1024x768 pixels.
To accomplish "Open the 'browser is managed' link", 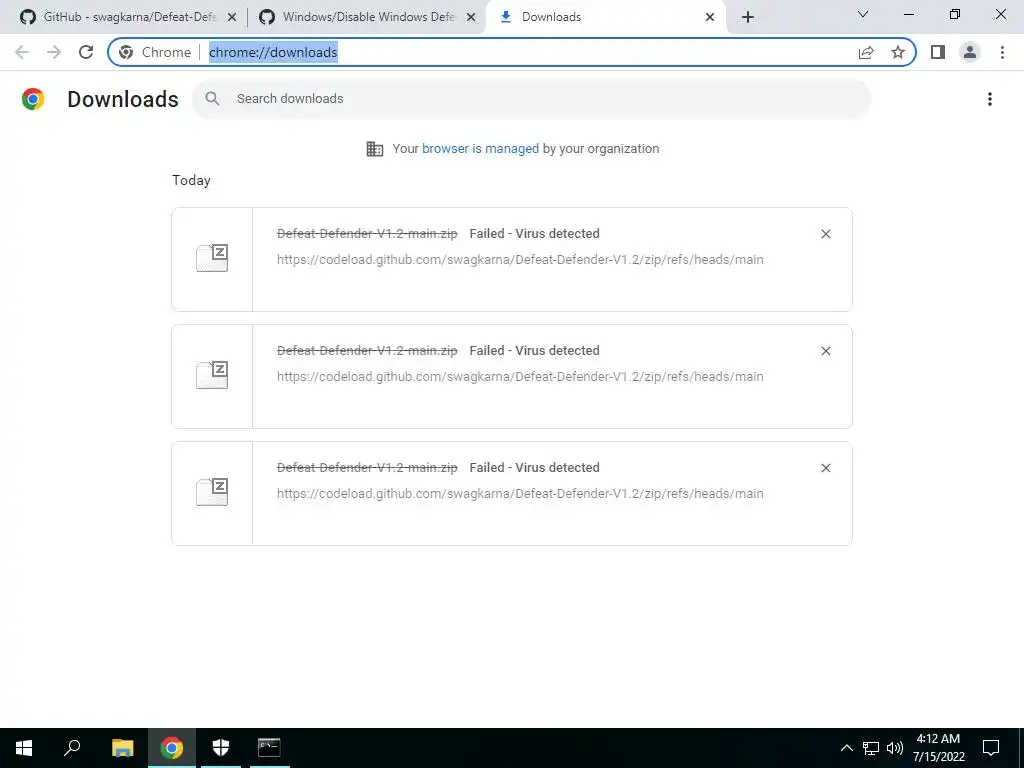I will (480, 149).
